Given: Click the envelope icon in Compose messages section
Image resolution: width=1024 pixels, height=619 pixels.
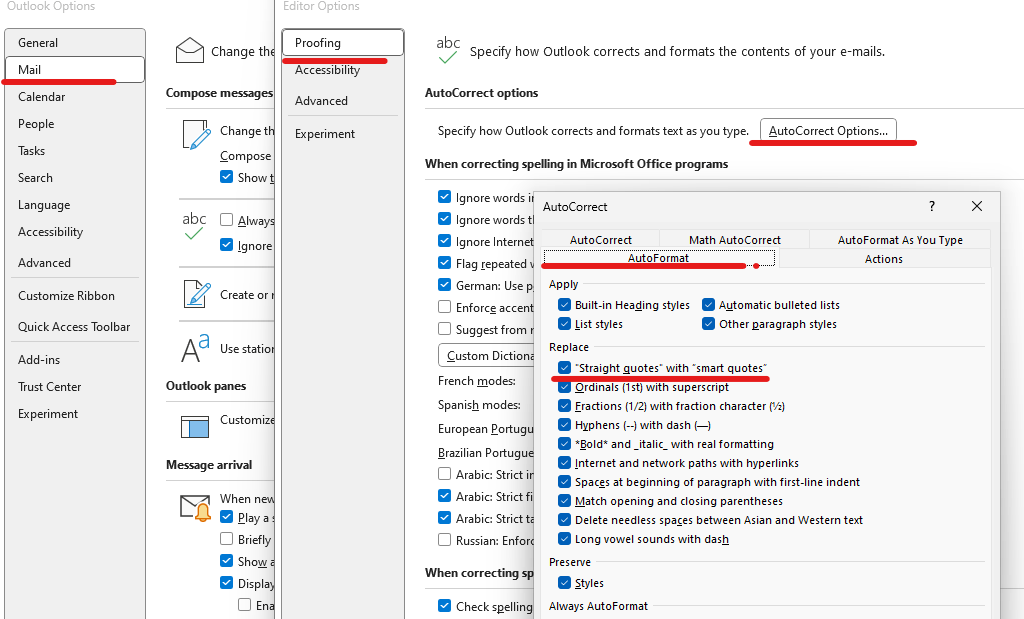Looking at the screenshot, I should click(x=190, y=48).
